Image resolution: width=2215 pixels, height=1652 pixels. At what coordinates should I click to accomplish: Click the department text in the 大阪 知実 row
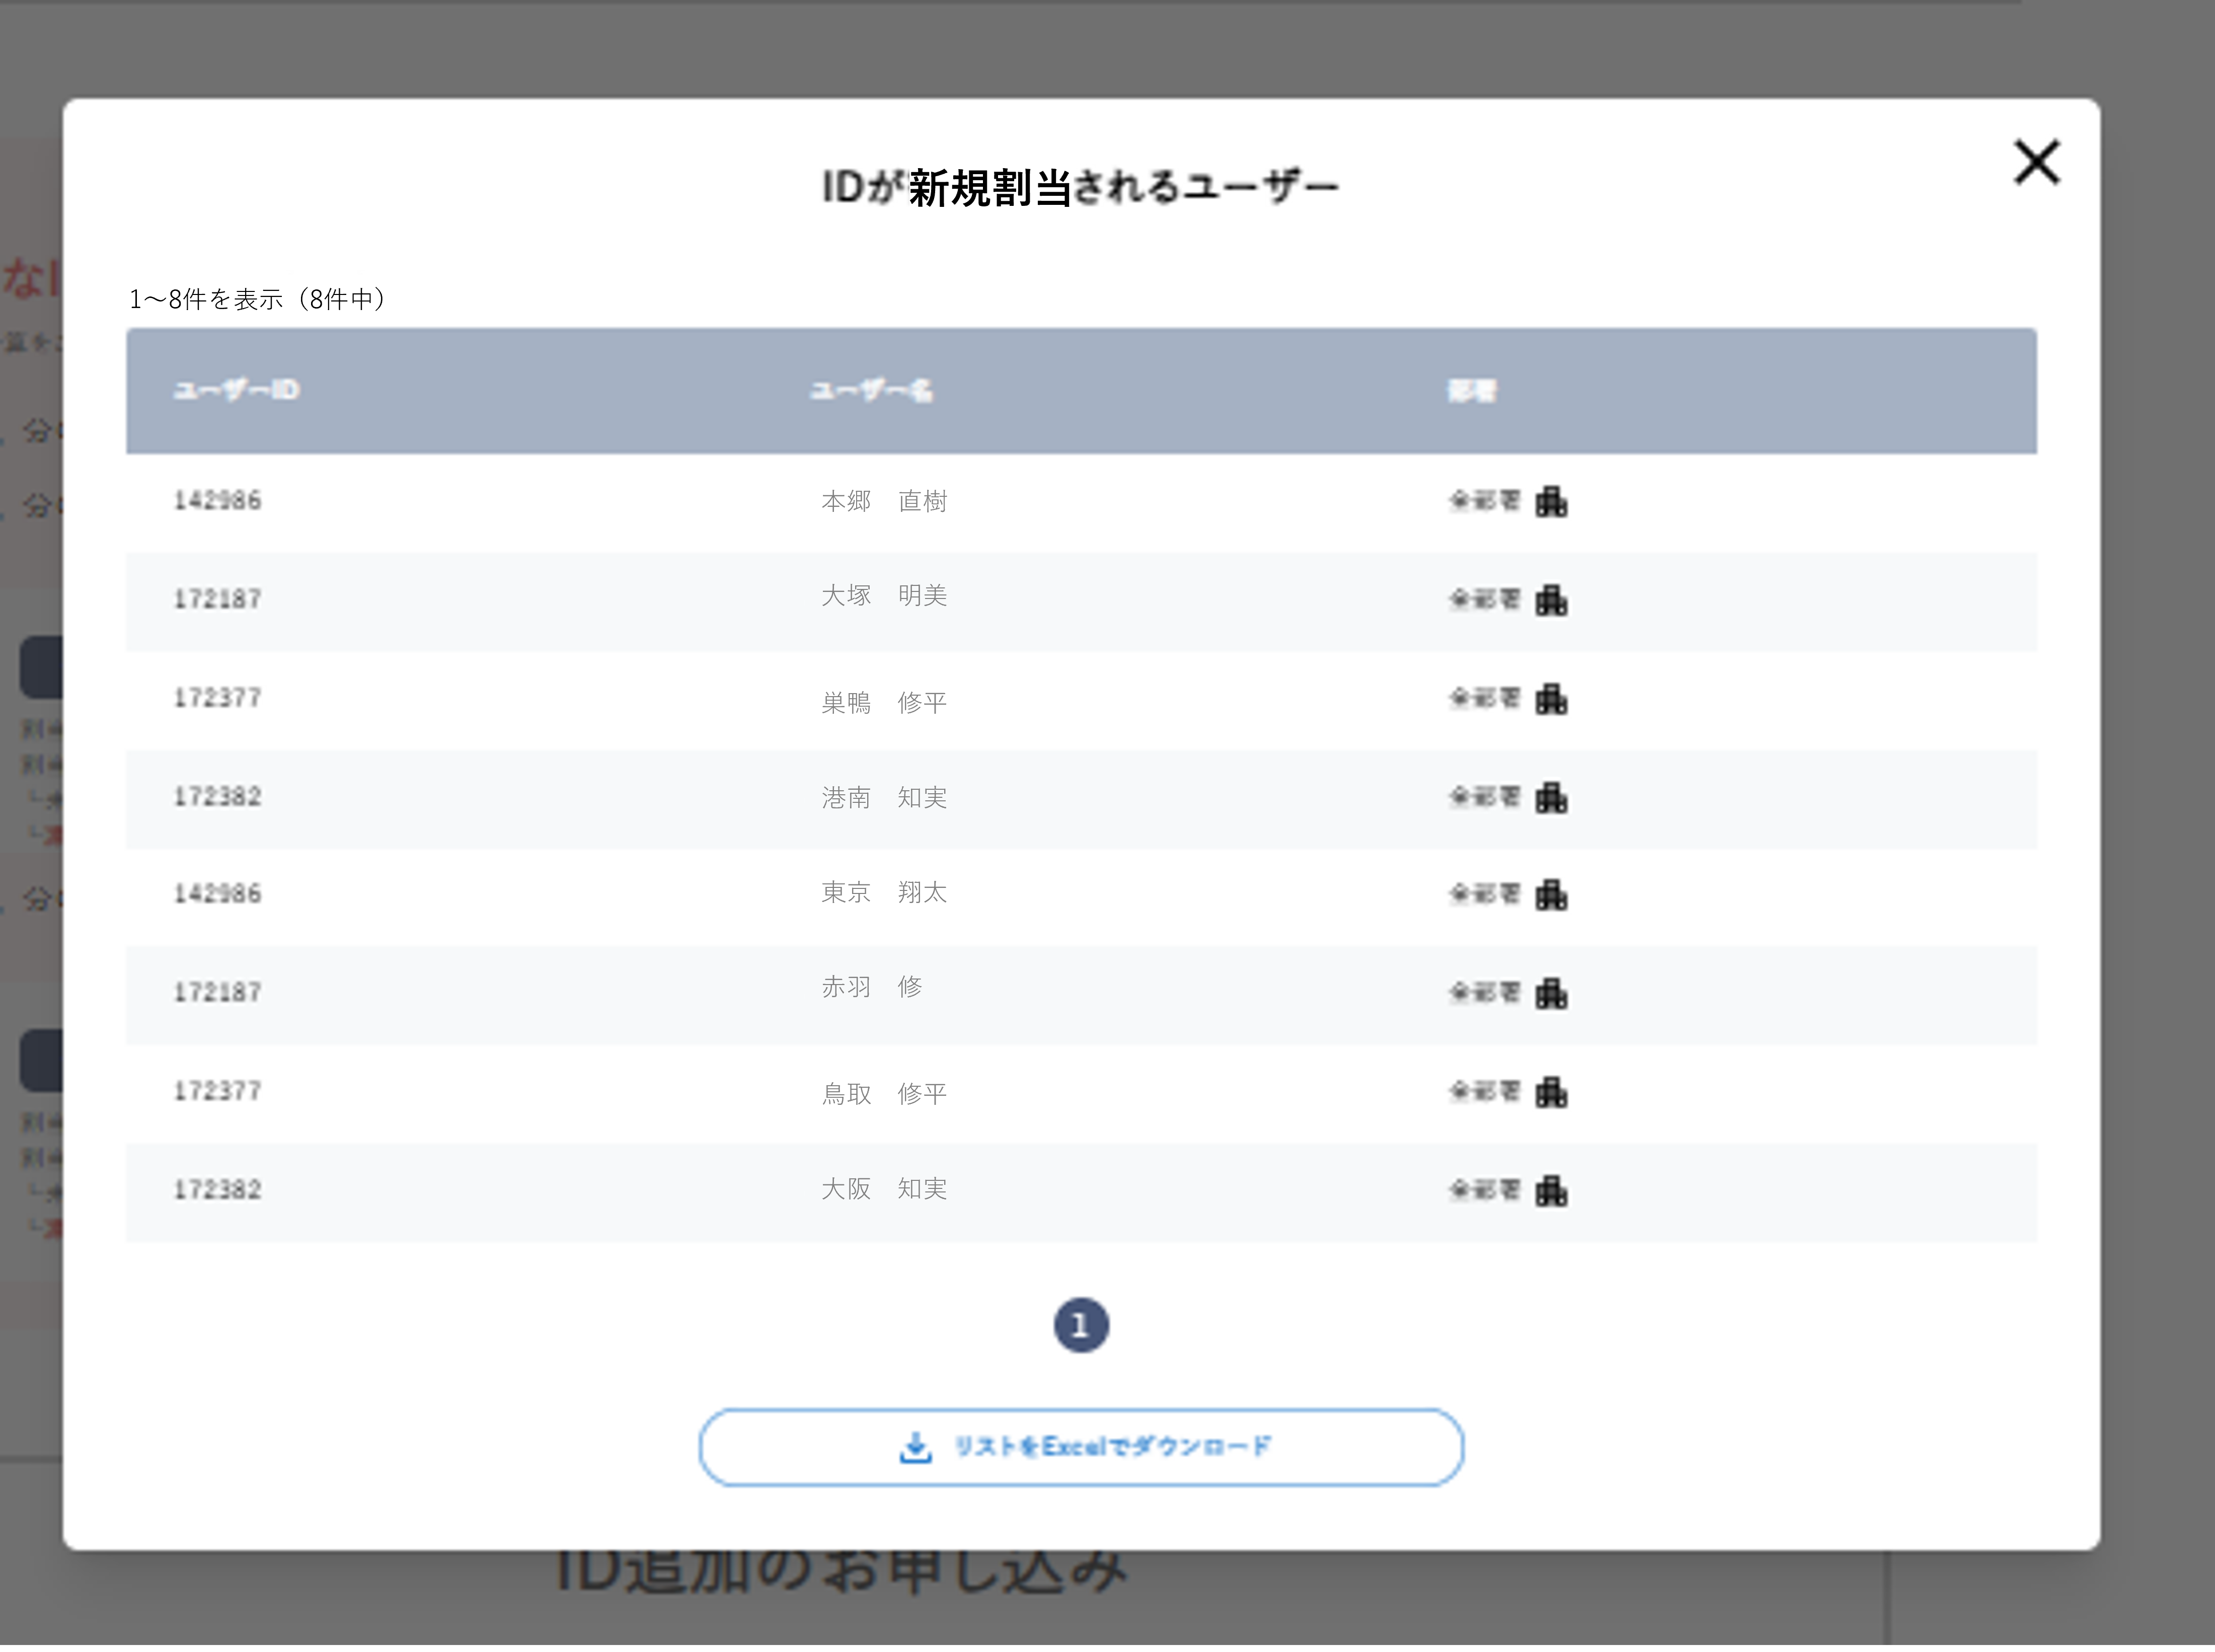pos(1484,1189)
